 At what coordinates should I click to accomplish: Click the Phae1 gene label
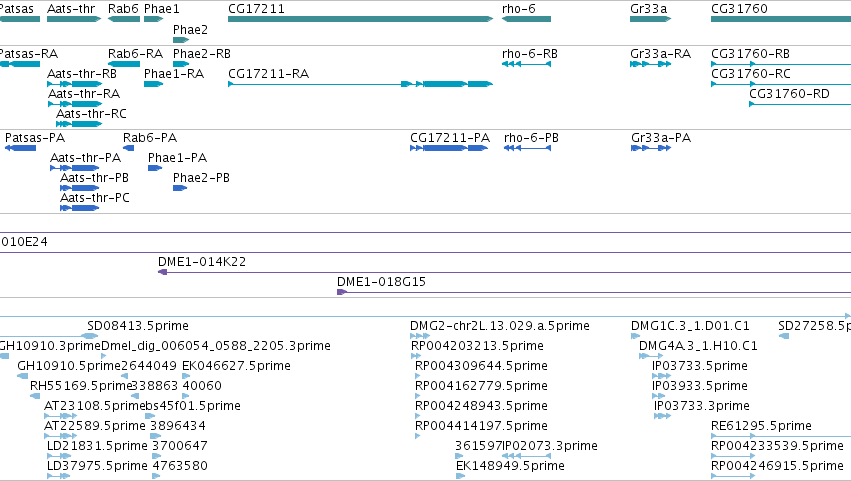[x=162, y=9]
